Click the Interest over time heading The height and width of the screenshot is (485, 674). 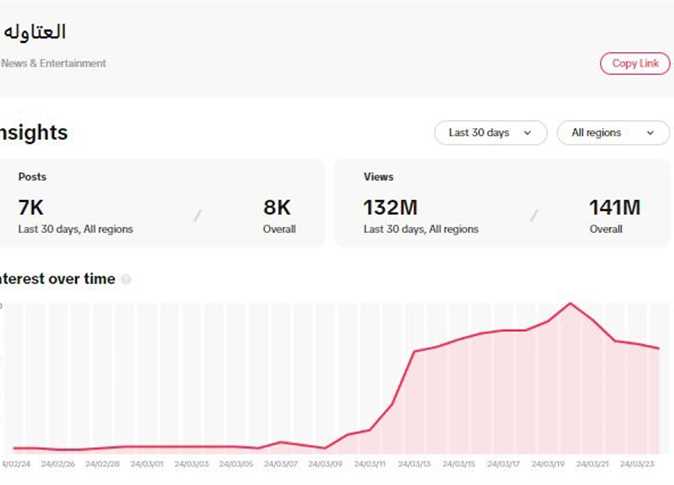[x=57, y=279]
